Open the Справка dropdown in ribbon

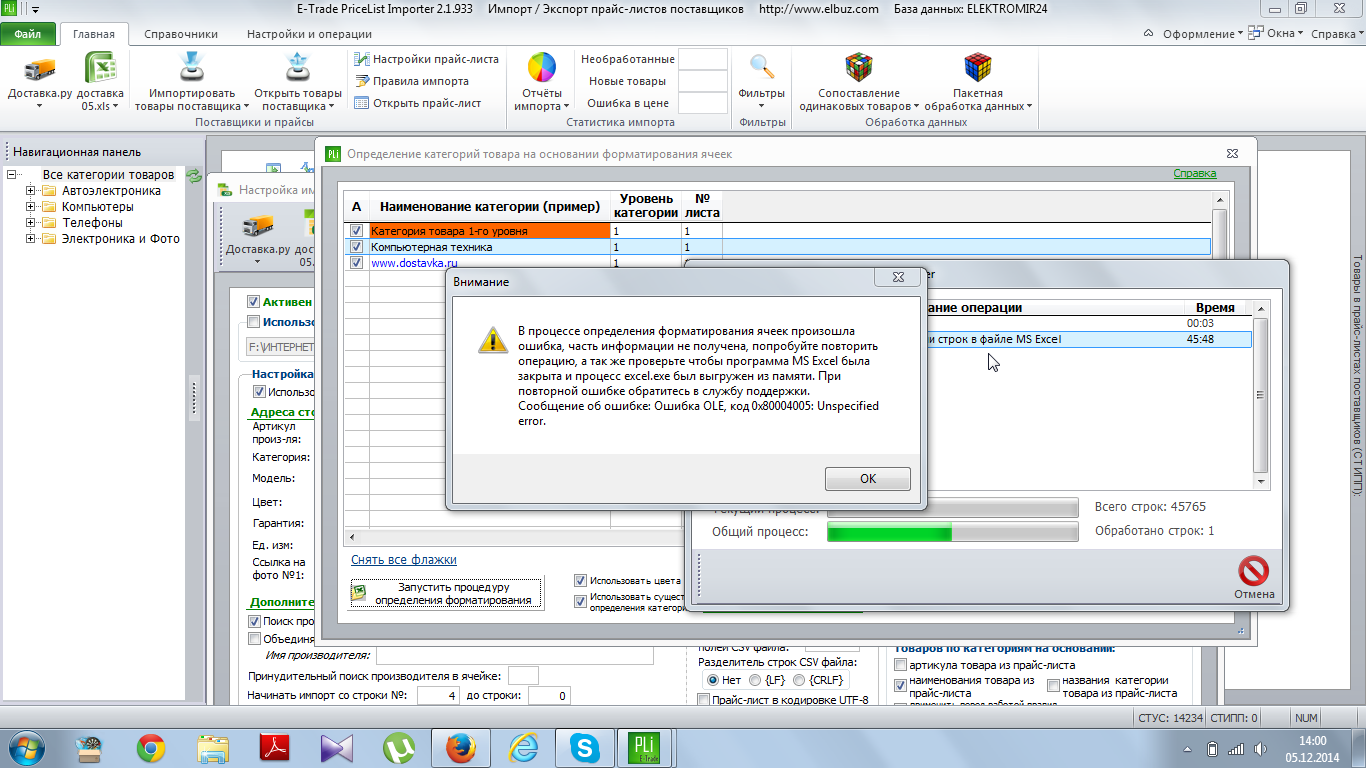coord(1337,34)
